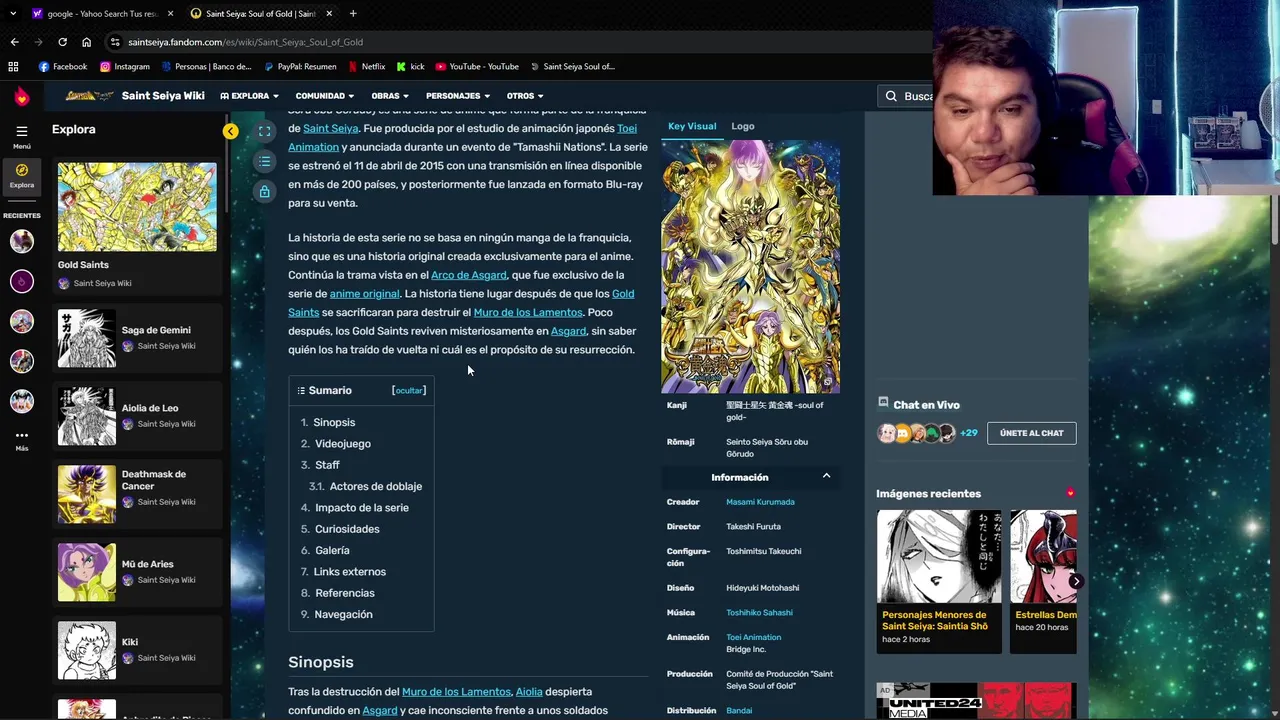Open Deathmask de Cancer sidebar card
This screenshot has height=720, width=1280.
[x=137, y=494]
